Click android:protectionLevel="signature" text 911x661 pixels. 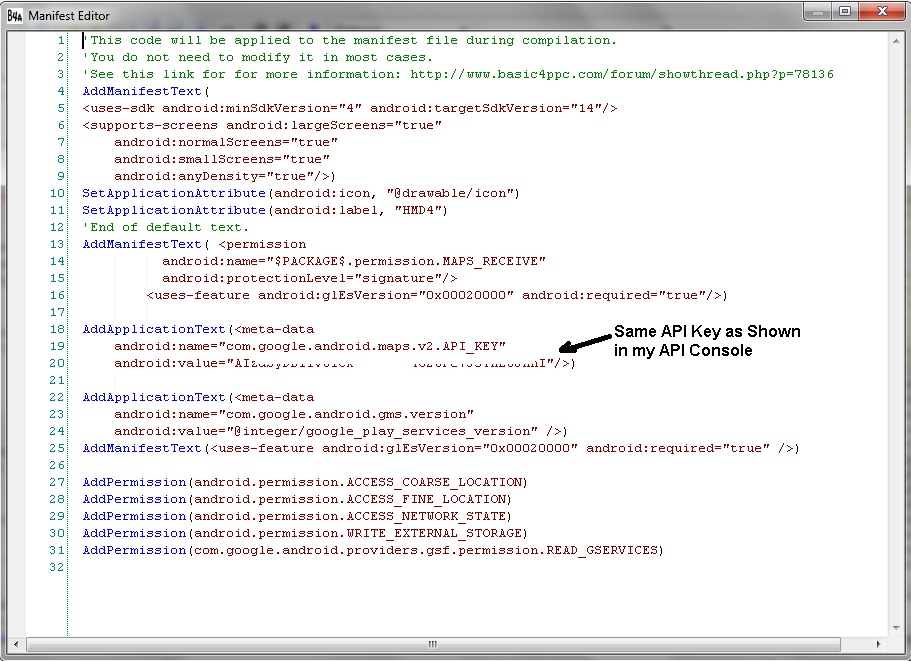310,278
